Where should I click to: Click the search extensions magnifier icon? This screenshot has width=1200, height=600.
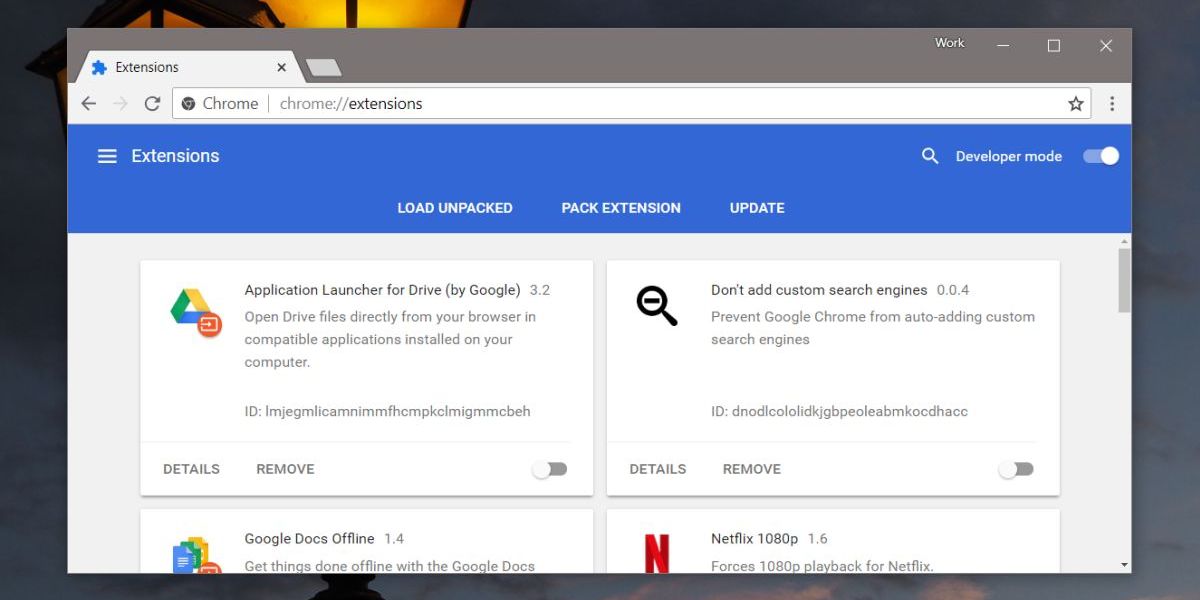(930, 156)
